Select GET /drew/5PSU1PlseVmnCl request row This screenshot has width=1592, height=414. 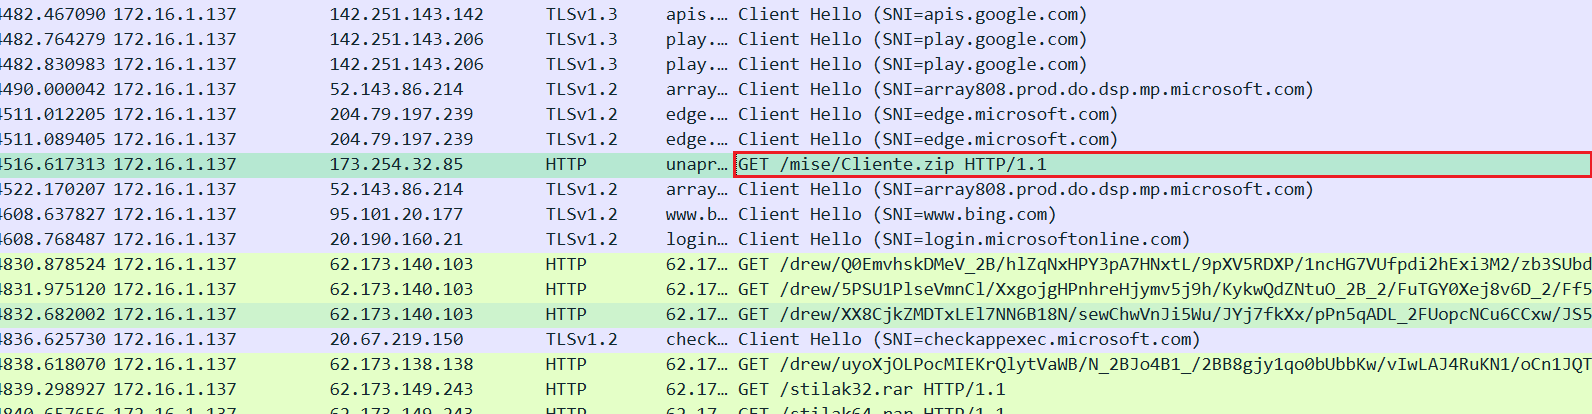point(1160,290)
